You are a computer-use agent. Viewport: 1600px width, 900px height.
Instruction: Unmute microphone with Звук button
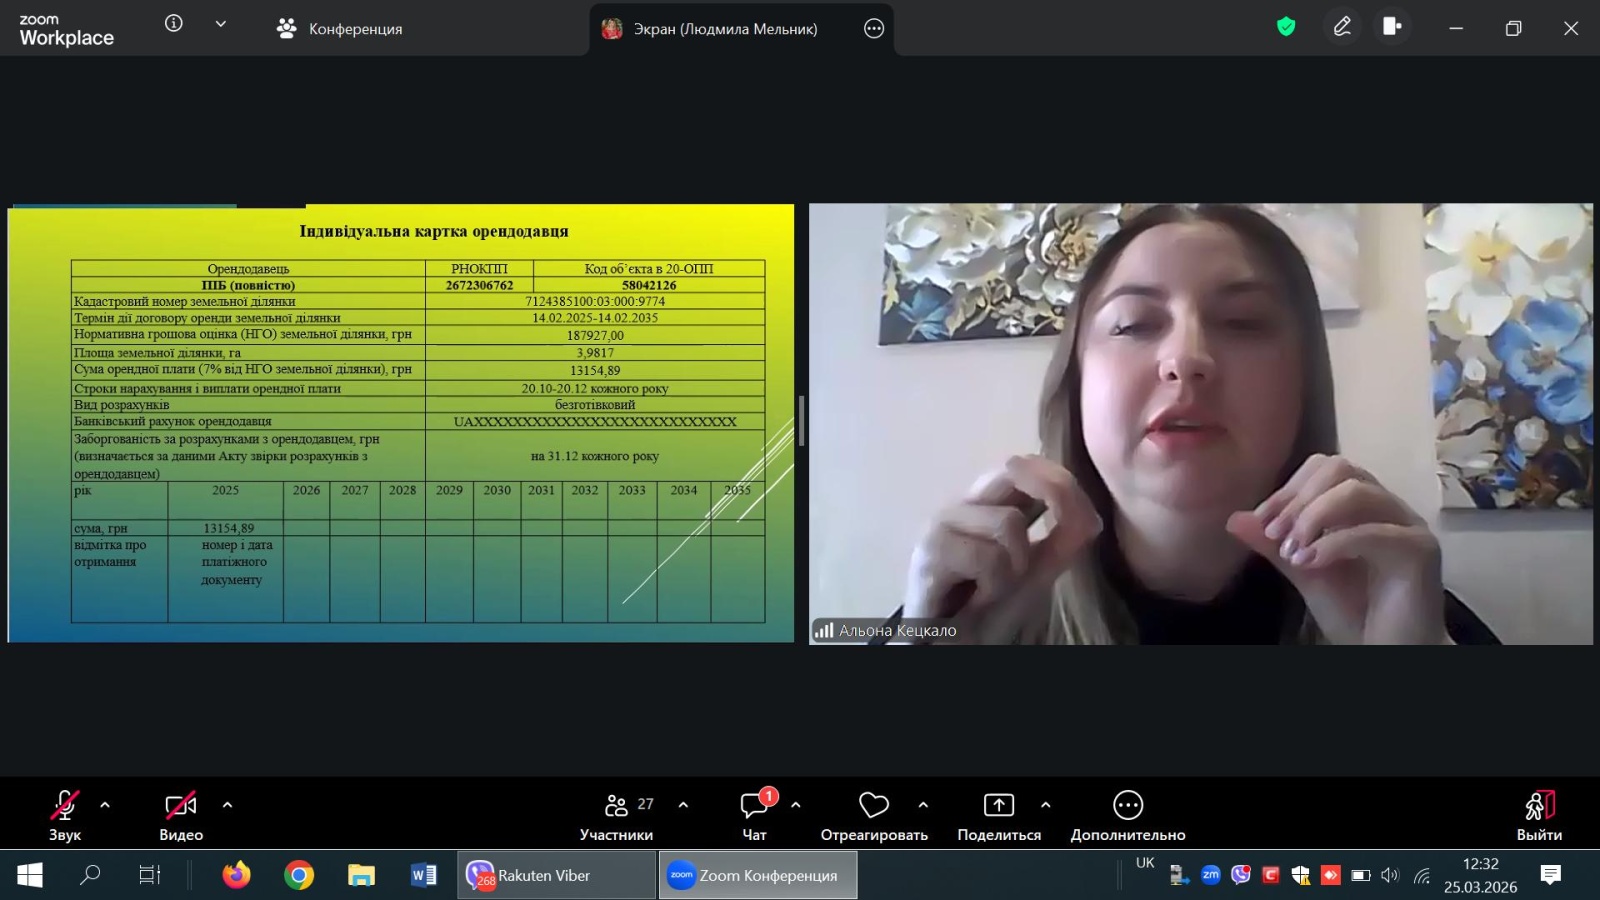[65, 815]
